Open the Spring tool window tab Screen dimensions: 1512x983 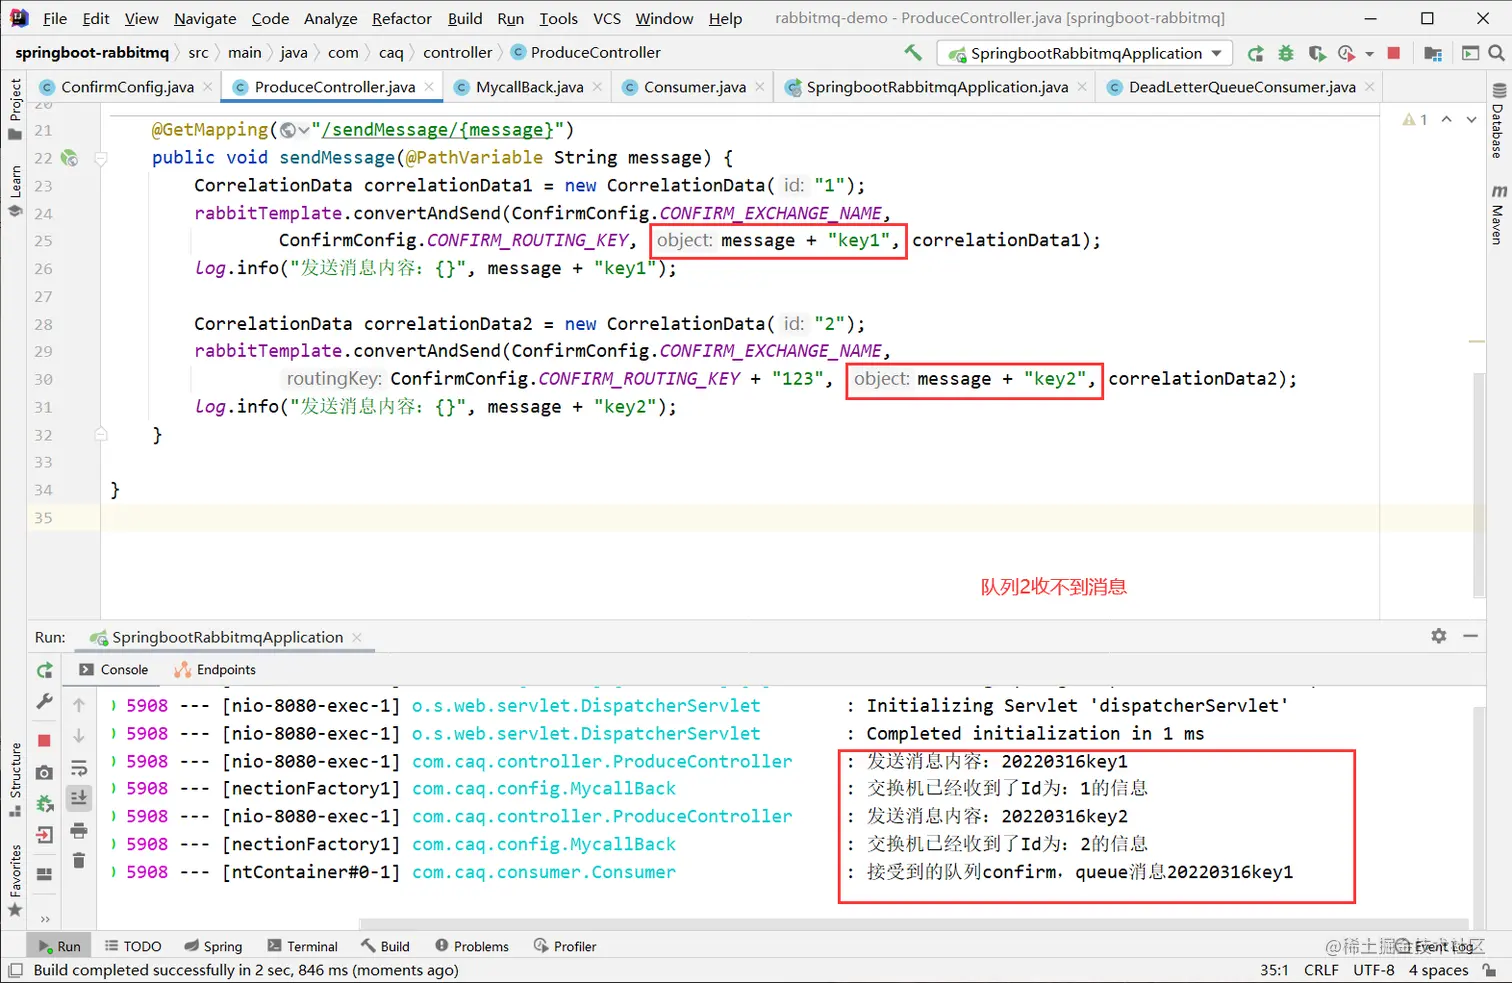(213, 946)
